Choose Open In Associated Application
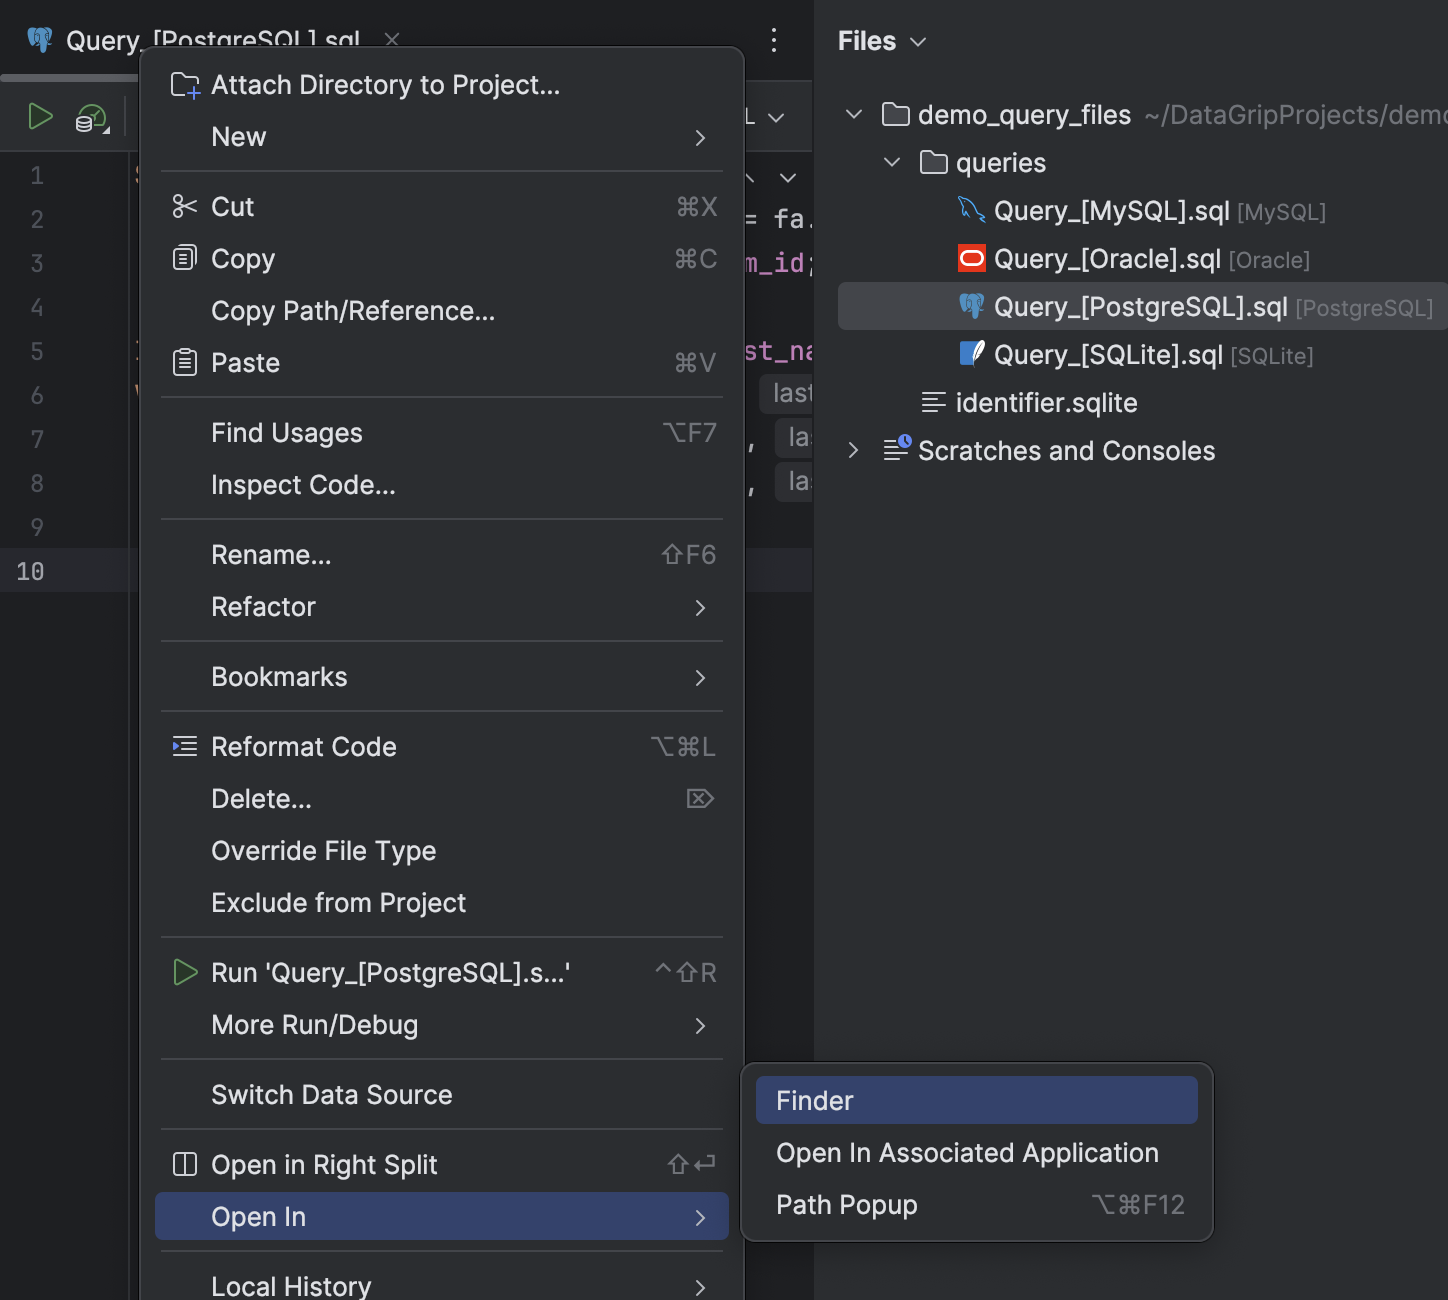This screenshot has width=1448, height=1300. (x=966, y=1152)
